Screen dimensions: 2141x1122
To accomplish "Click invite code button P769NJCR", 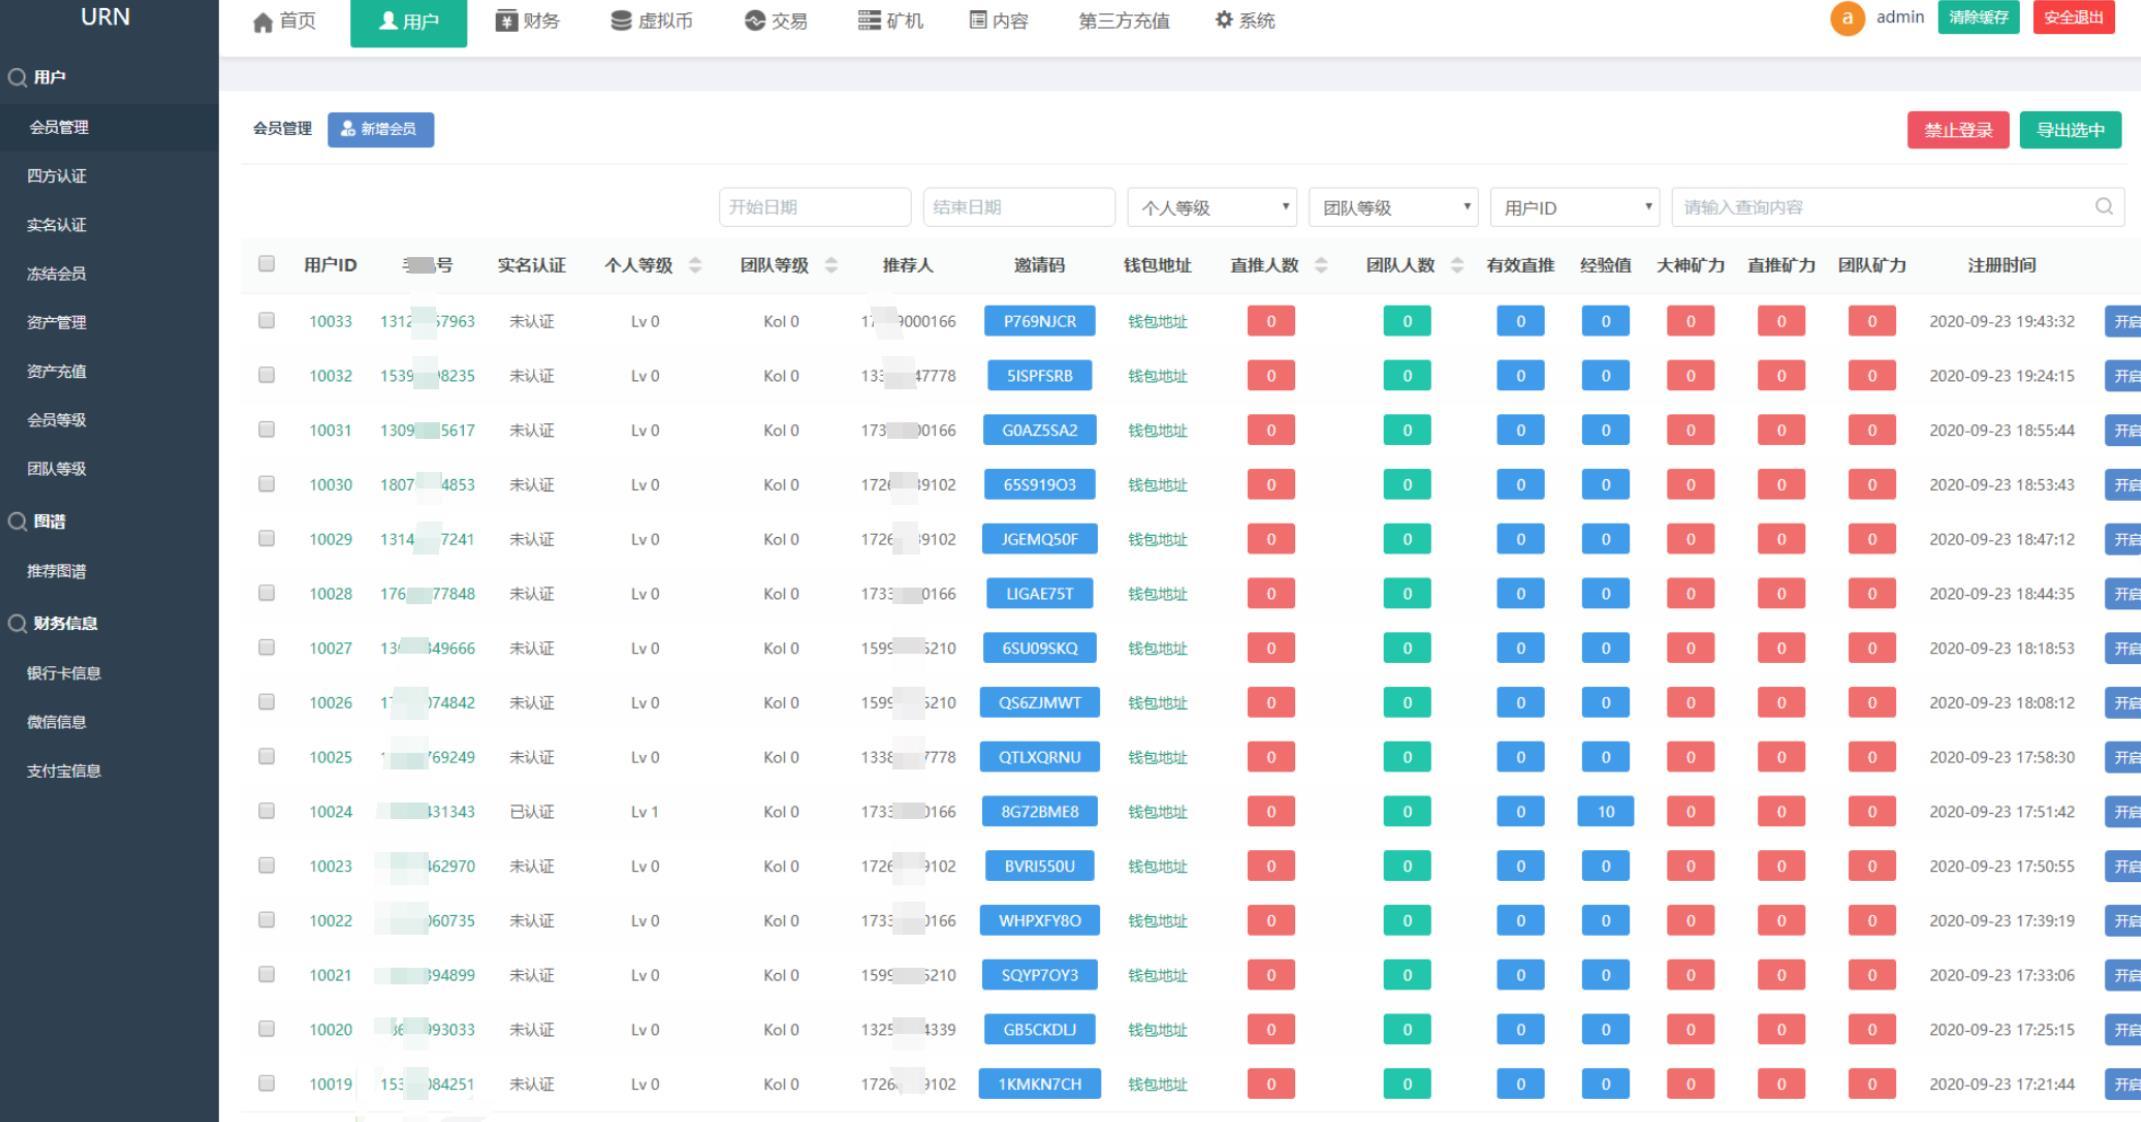I will [1040, 321].
